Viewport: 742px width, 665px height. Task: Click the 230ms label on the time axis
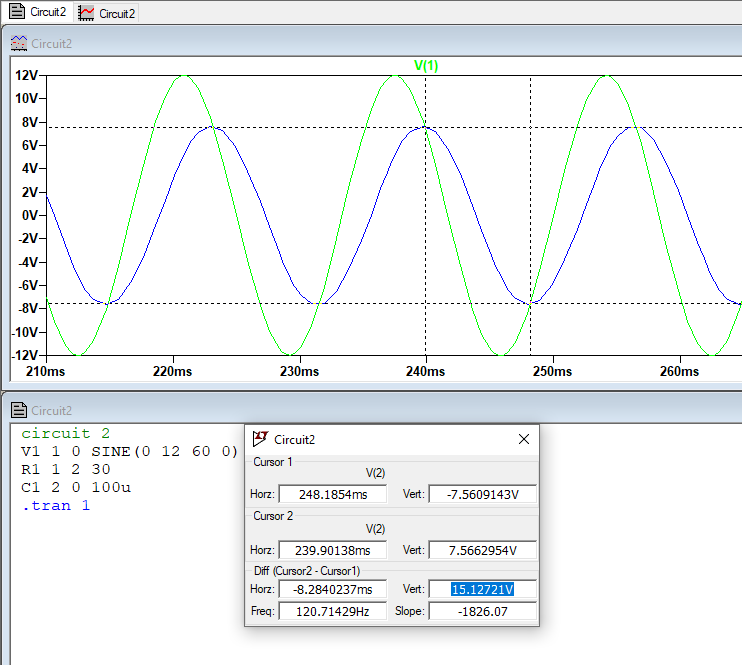pos(299,371)
